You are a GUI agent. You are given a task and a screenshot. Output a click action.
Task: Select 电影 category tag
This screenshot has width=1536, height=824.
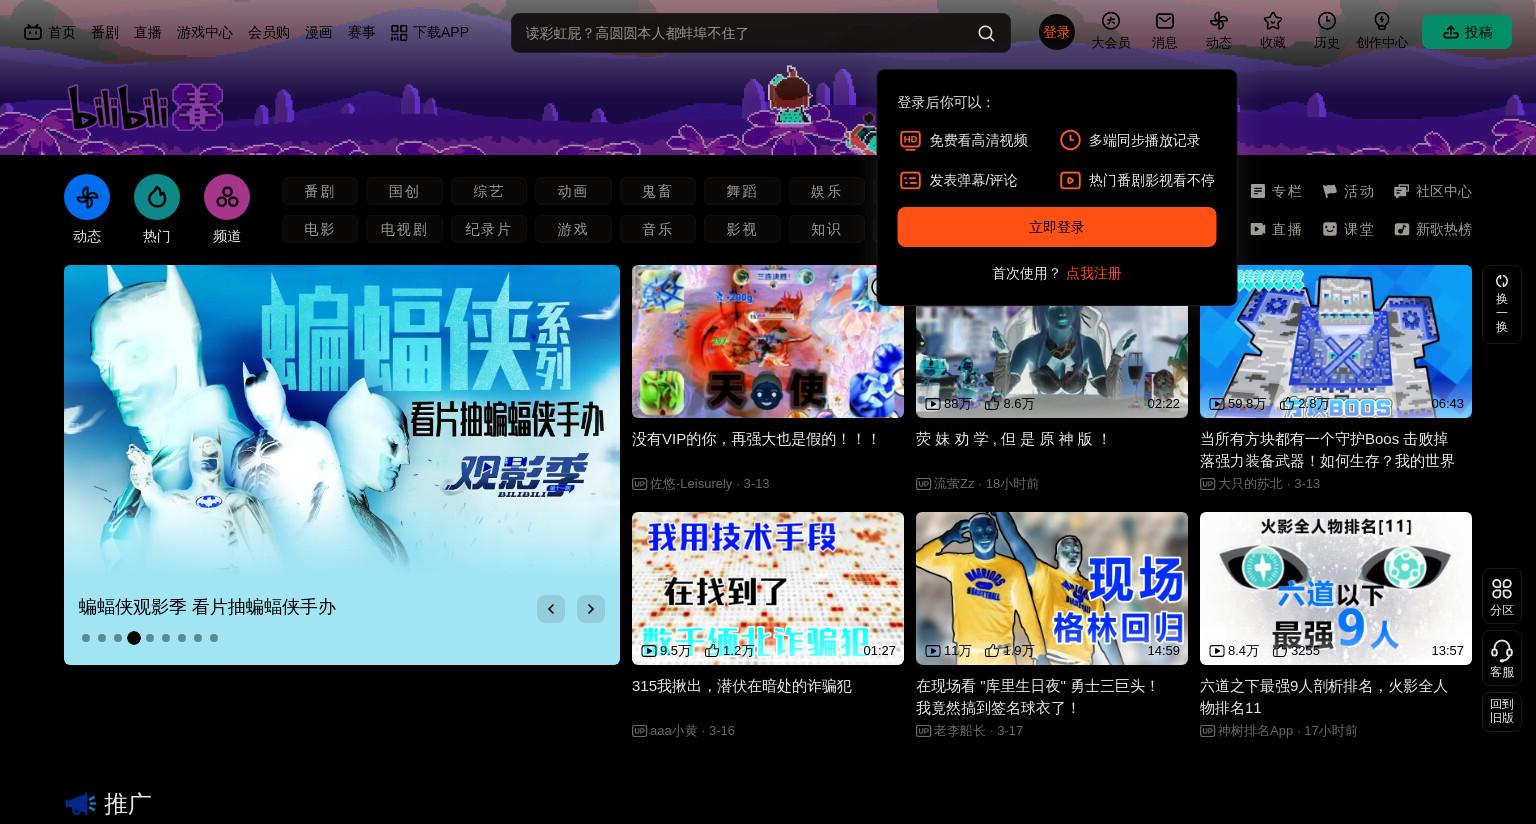[320, 229]
